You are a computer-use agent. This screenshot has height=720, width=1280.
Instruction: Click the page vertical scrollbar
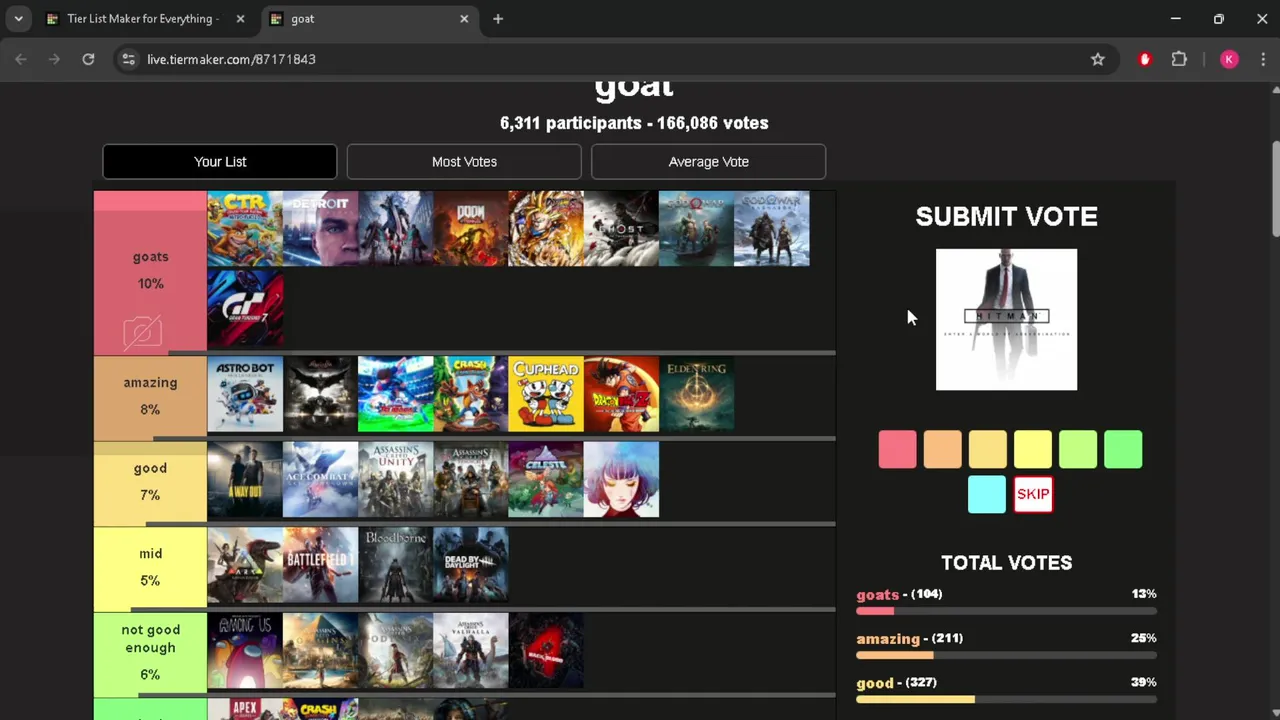(1274, 190)
